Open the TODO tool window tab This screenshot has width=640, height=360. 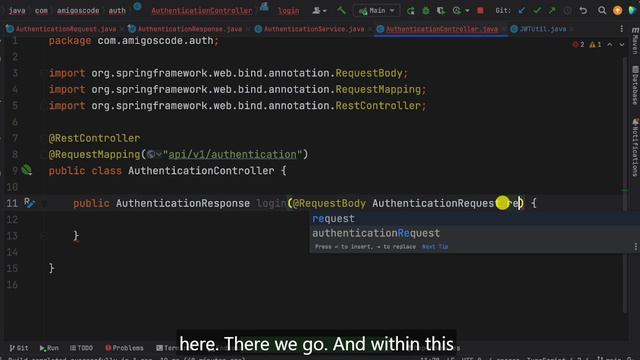[81, 348]
